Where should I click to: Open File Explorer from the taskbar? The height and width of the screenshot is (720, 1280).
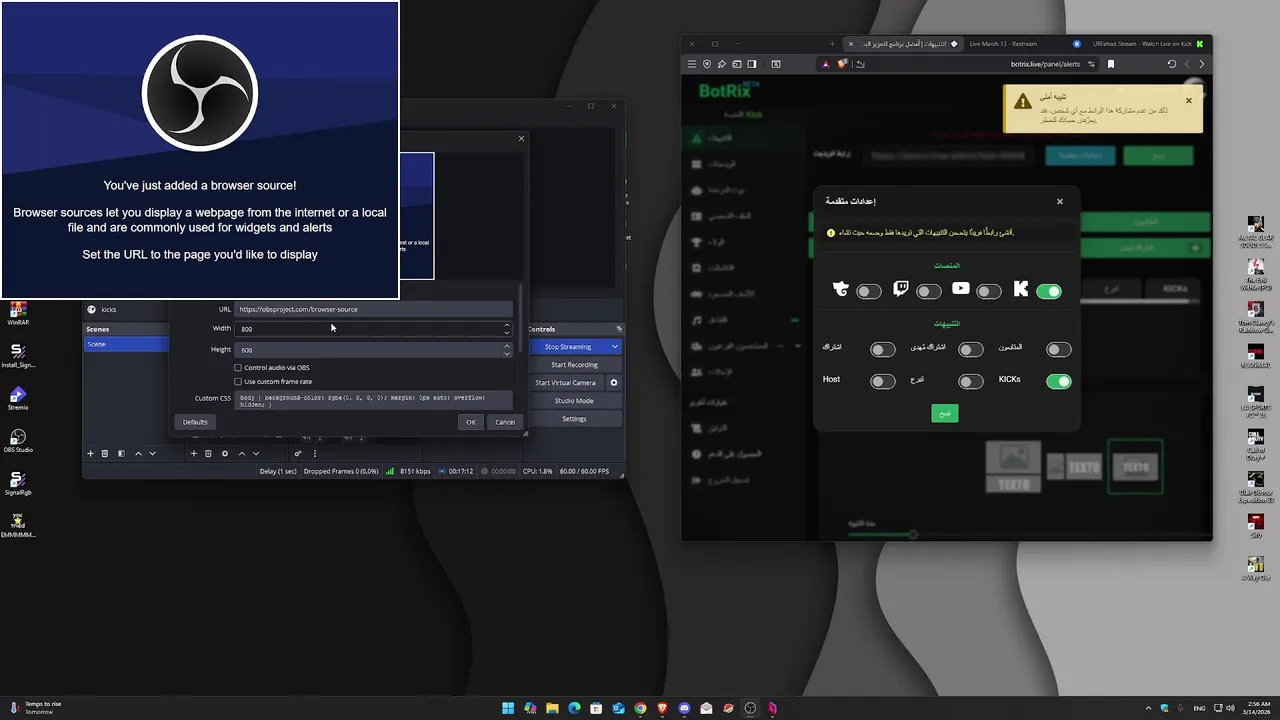tap(552, 708)
